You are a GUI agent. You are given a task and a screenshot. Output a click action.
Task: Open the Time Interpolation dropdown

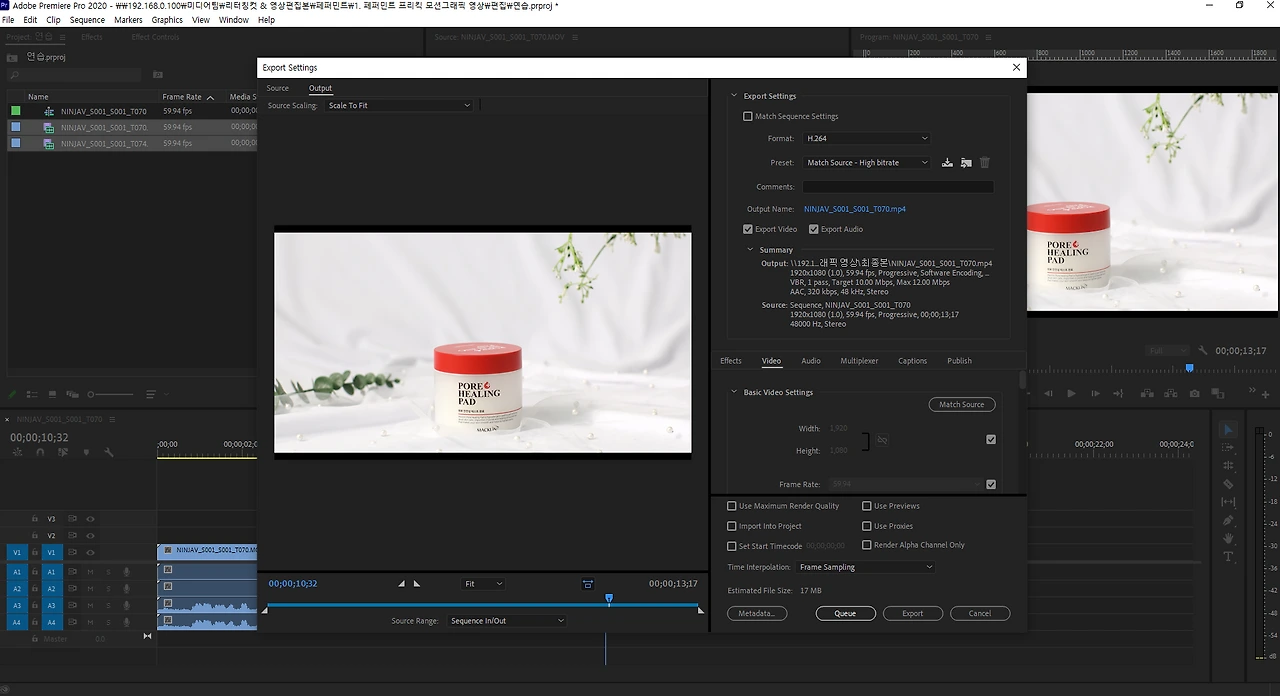pos(866,567)
